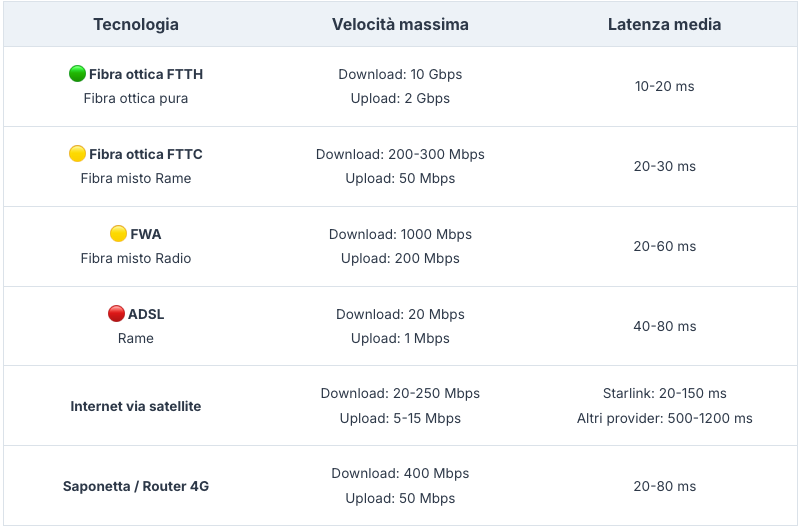Click the red circle next to ADSL

point(116,314)
